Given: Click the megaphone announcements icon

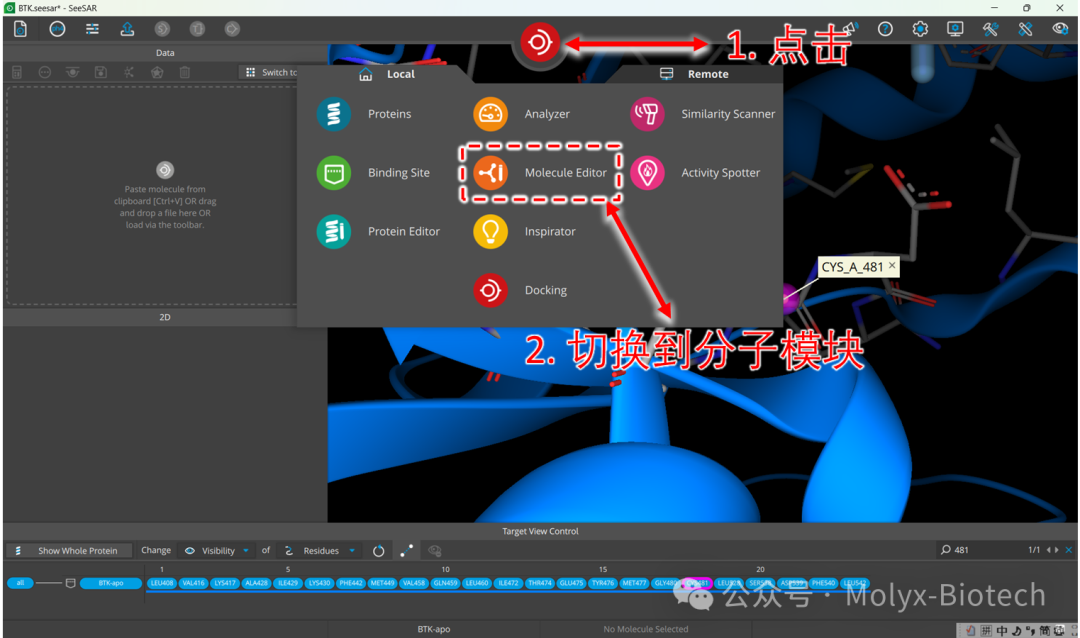Looking at the screenshot, I should click(850, 29).
